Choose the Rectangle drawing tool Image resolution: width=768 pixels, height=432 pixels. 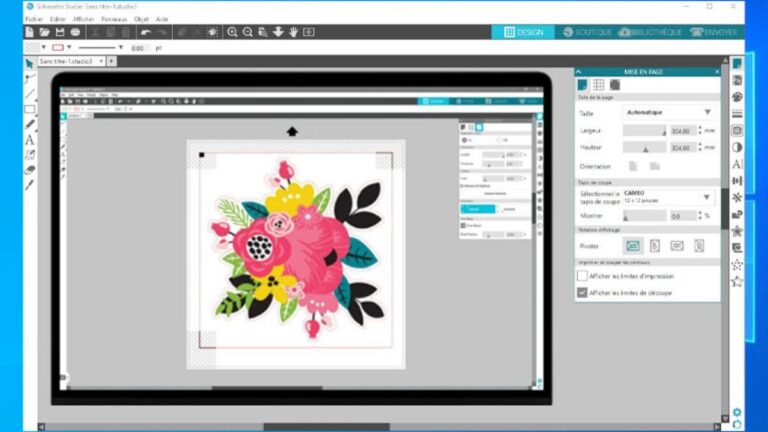tap(30, 109)
